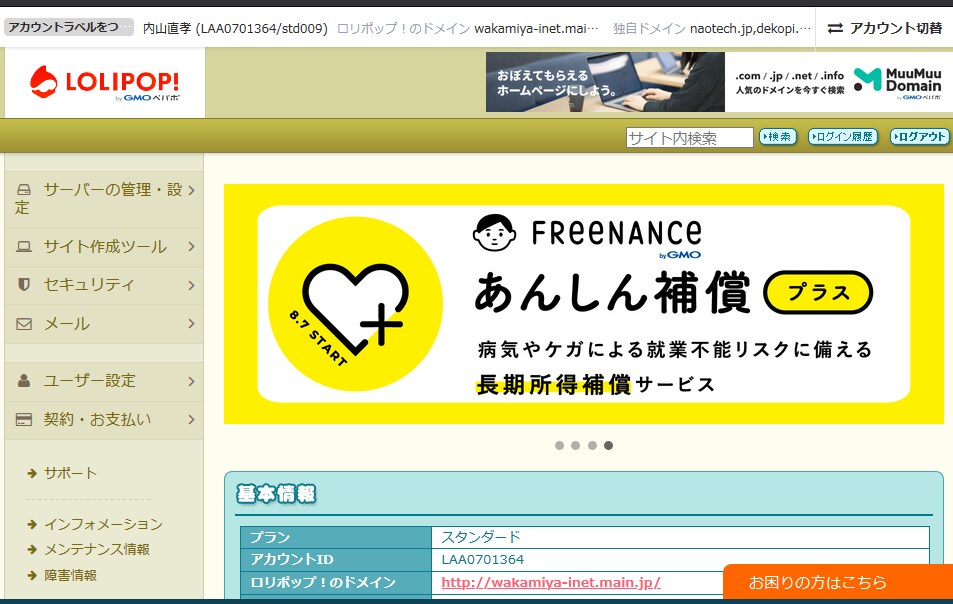Click the swap arrows icon for アカウント切替
Viewport: 953px width, 604px height.
pos(835,28)
